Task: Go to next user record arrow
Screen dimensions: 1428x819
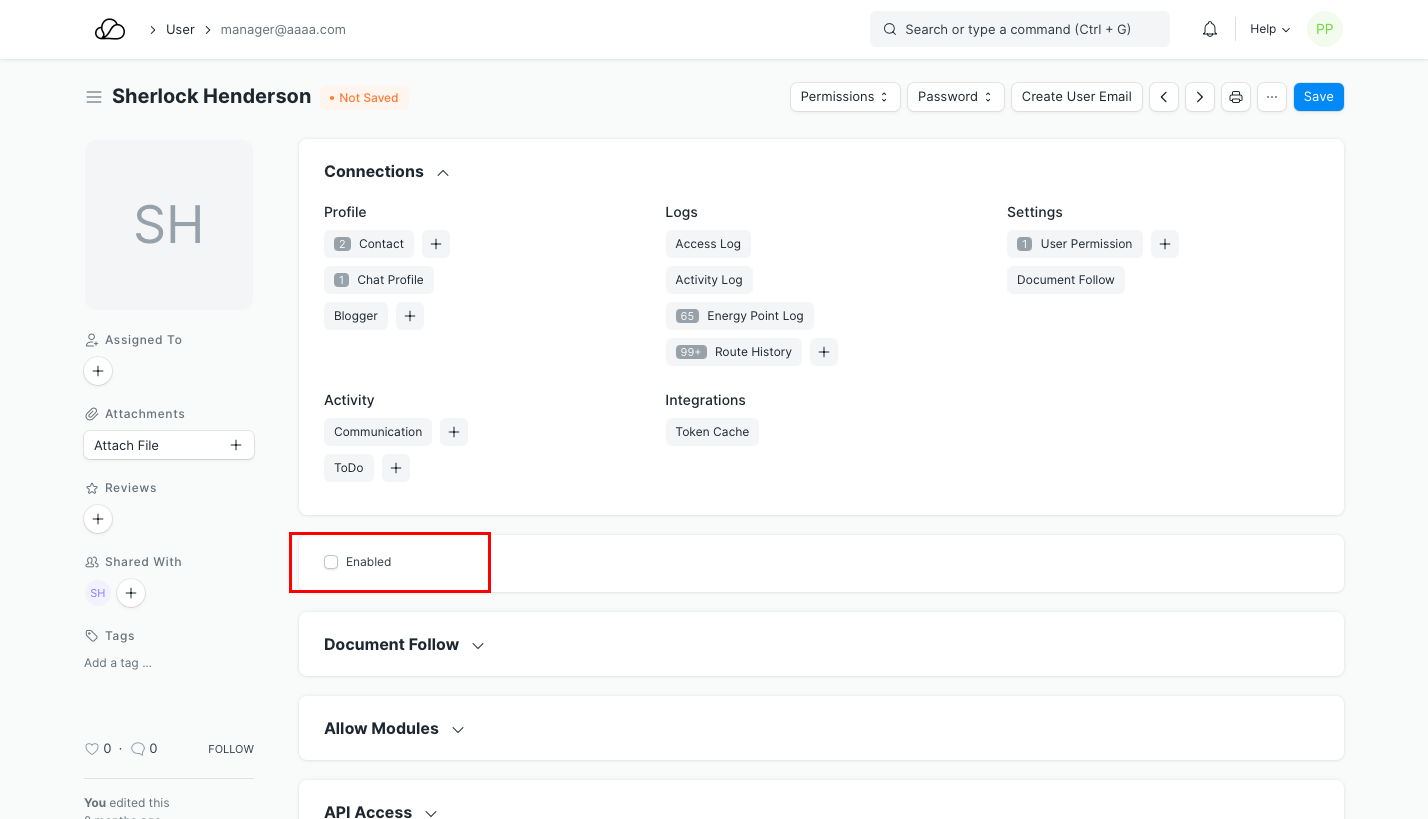Action: (x=1199, y=97)
